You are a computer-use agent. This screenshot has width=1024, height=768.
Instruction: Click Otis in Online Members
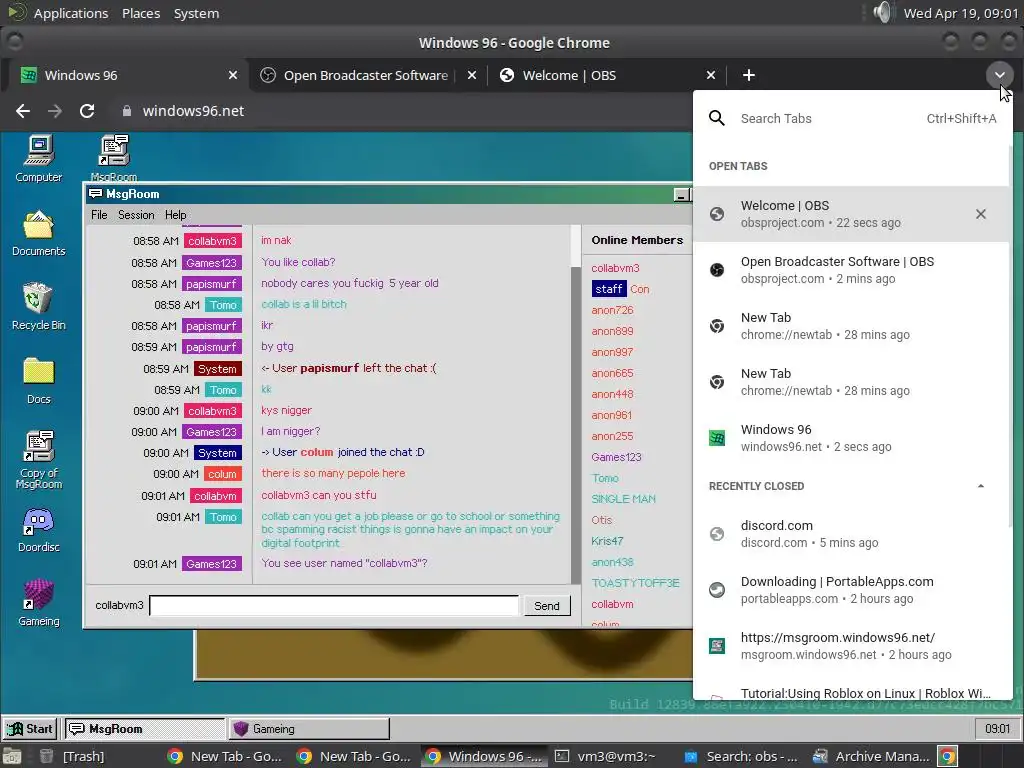[x=601, y=520]
